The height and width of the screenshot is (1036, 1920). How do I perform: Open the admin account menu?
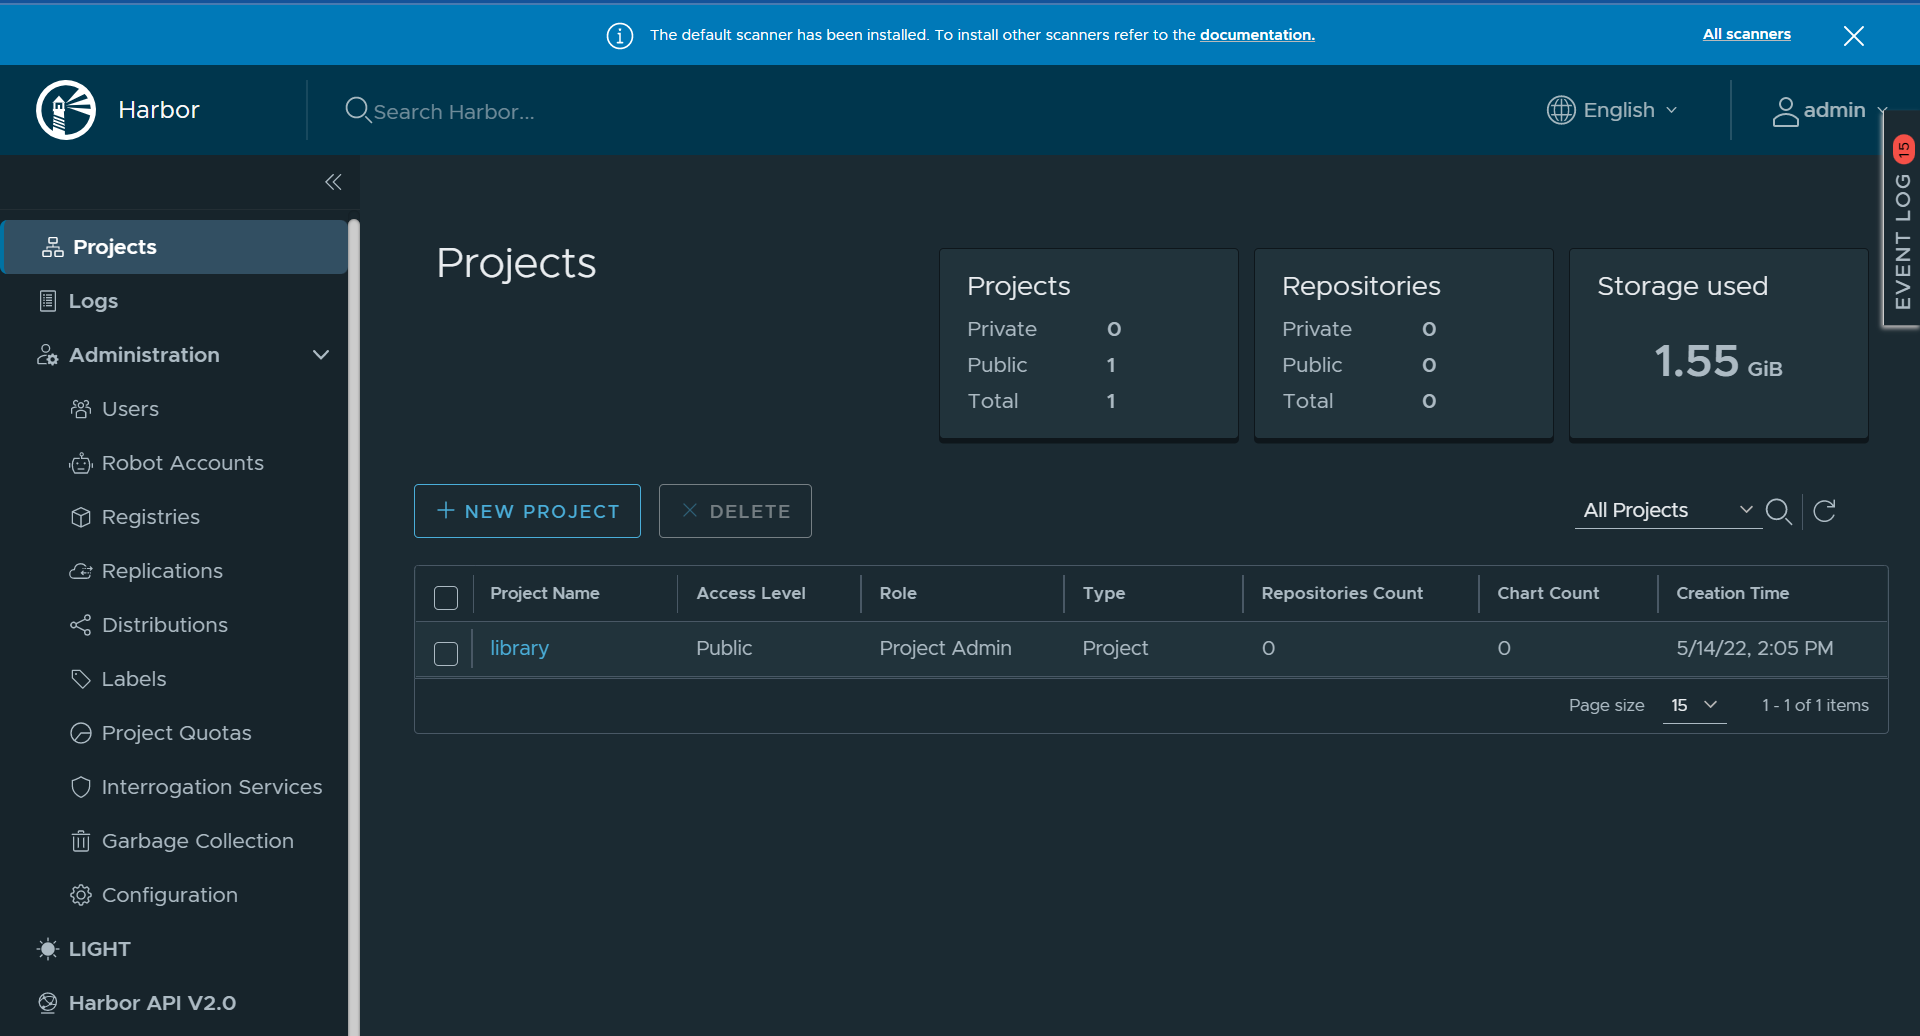tap(1829, 110)
